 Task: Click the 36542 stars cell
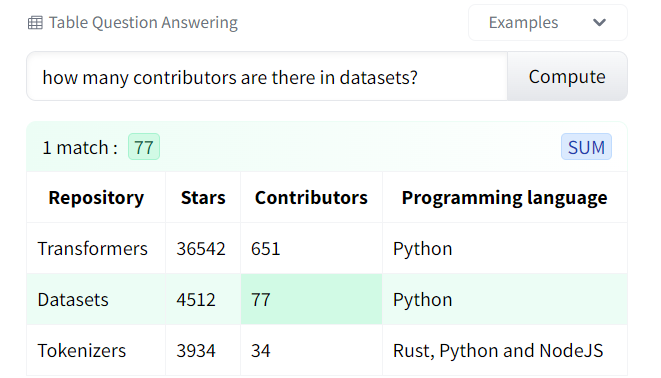point(203,248)
